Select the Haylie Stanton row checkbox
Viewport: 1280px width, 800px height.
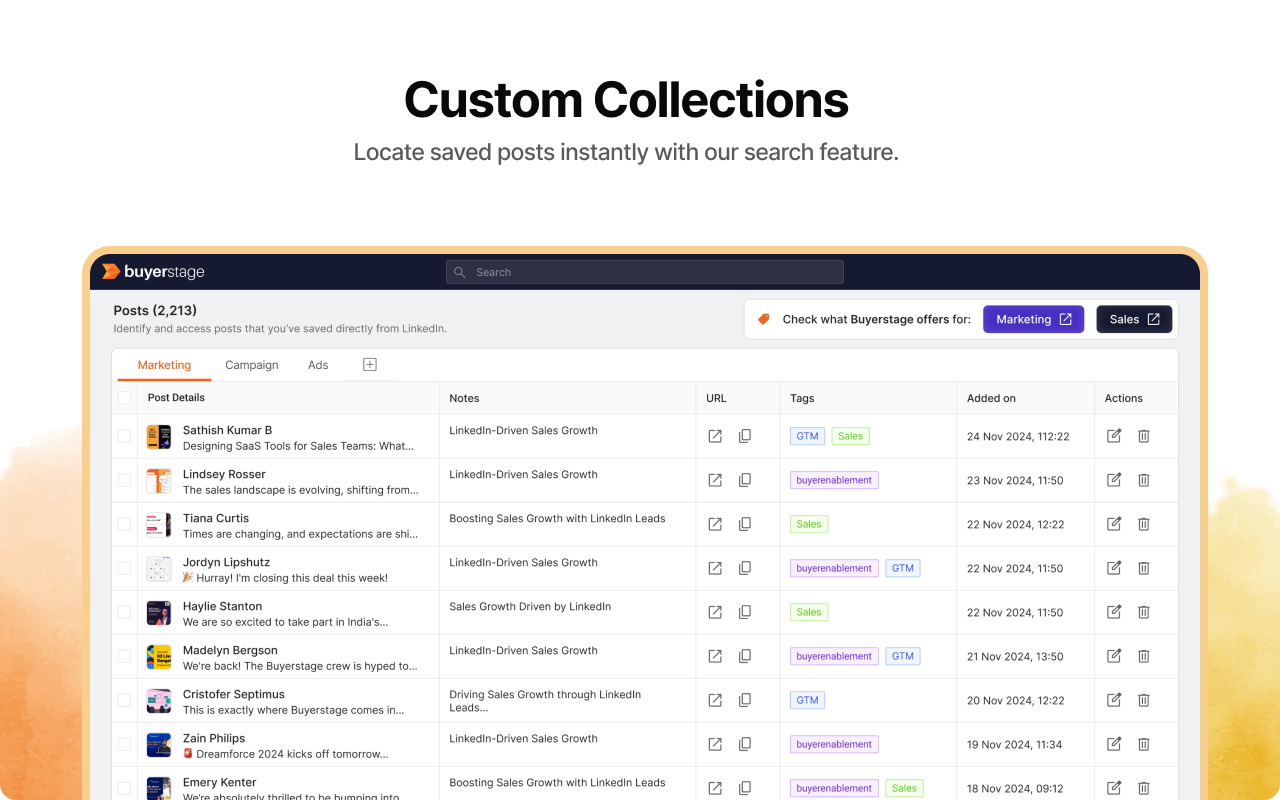[124, 612]
